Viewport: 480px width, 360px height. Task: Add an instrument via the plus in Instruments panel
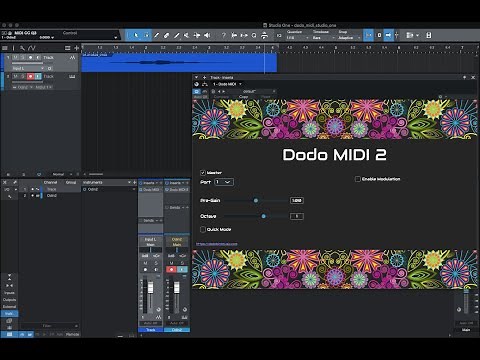pos(135,182)
